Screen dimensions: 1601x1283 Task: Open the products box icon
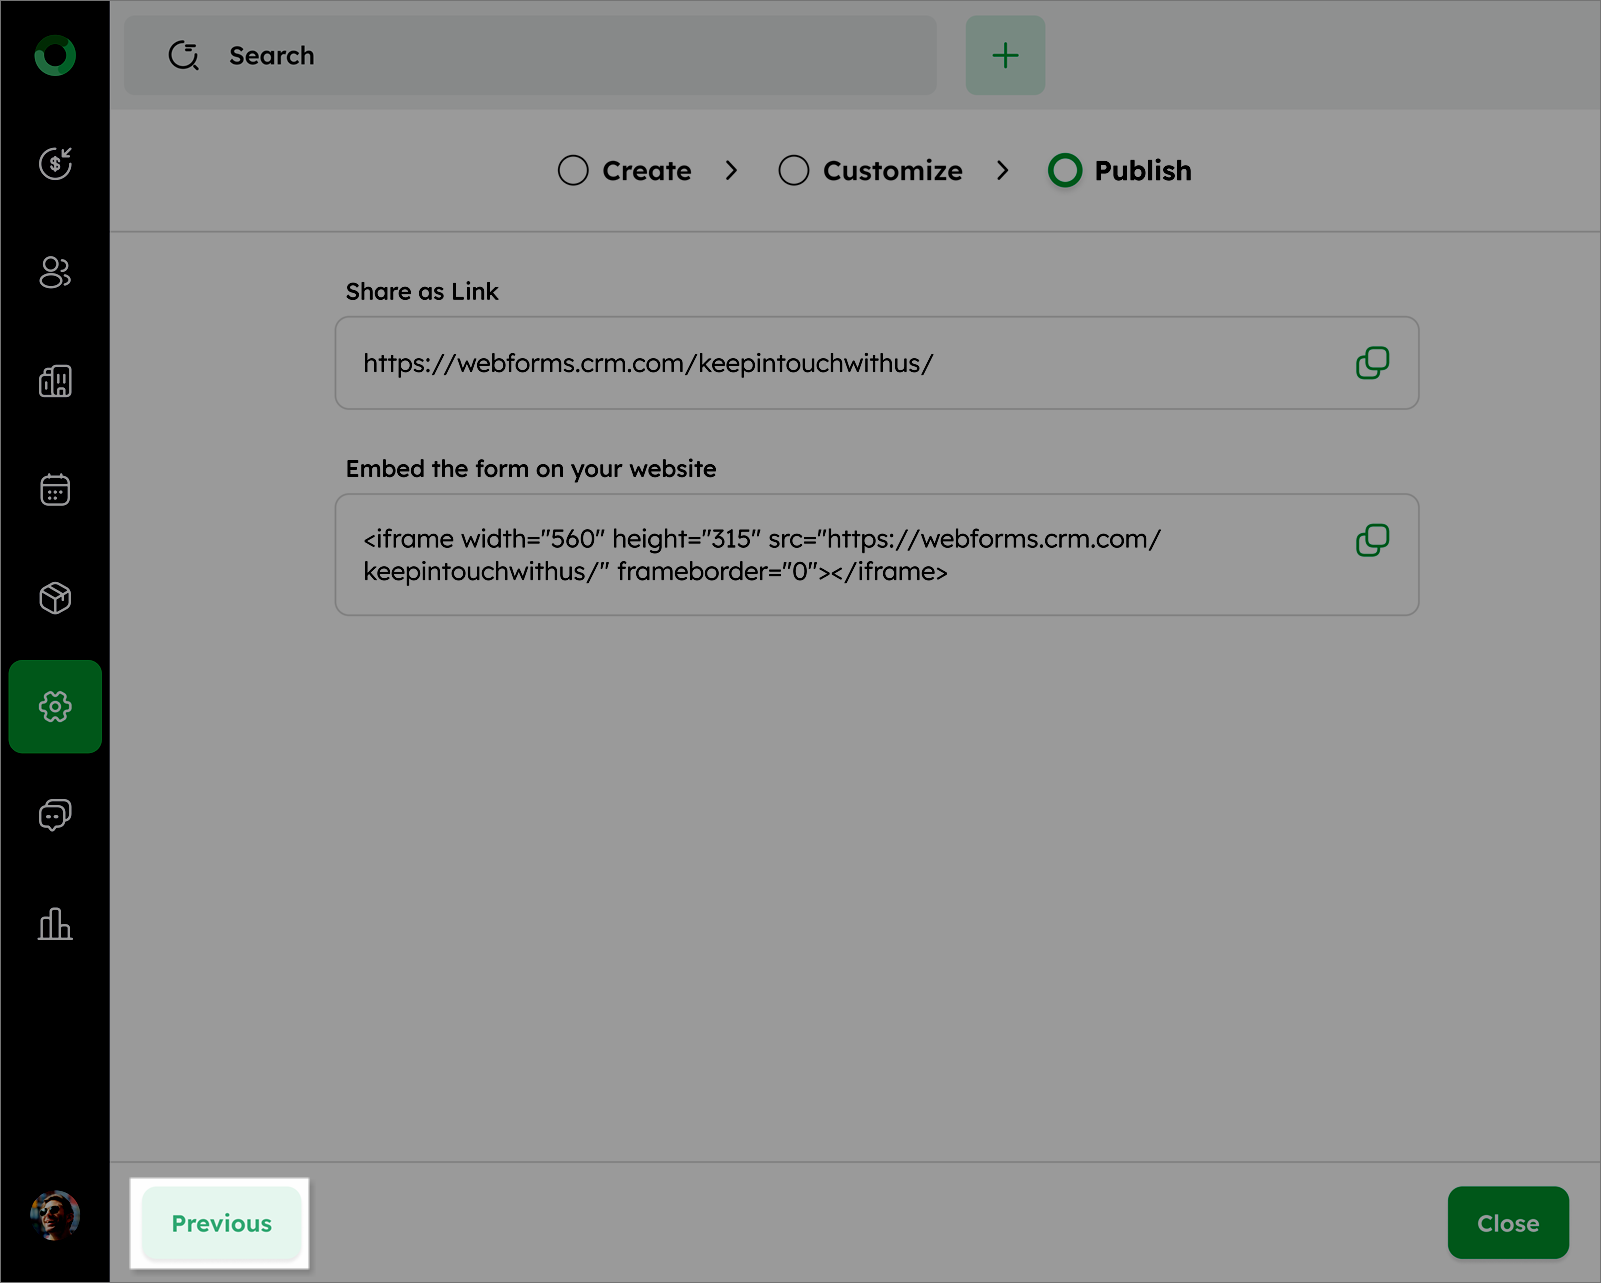[x=55, y=598]
